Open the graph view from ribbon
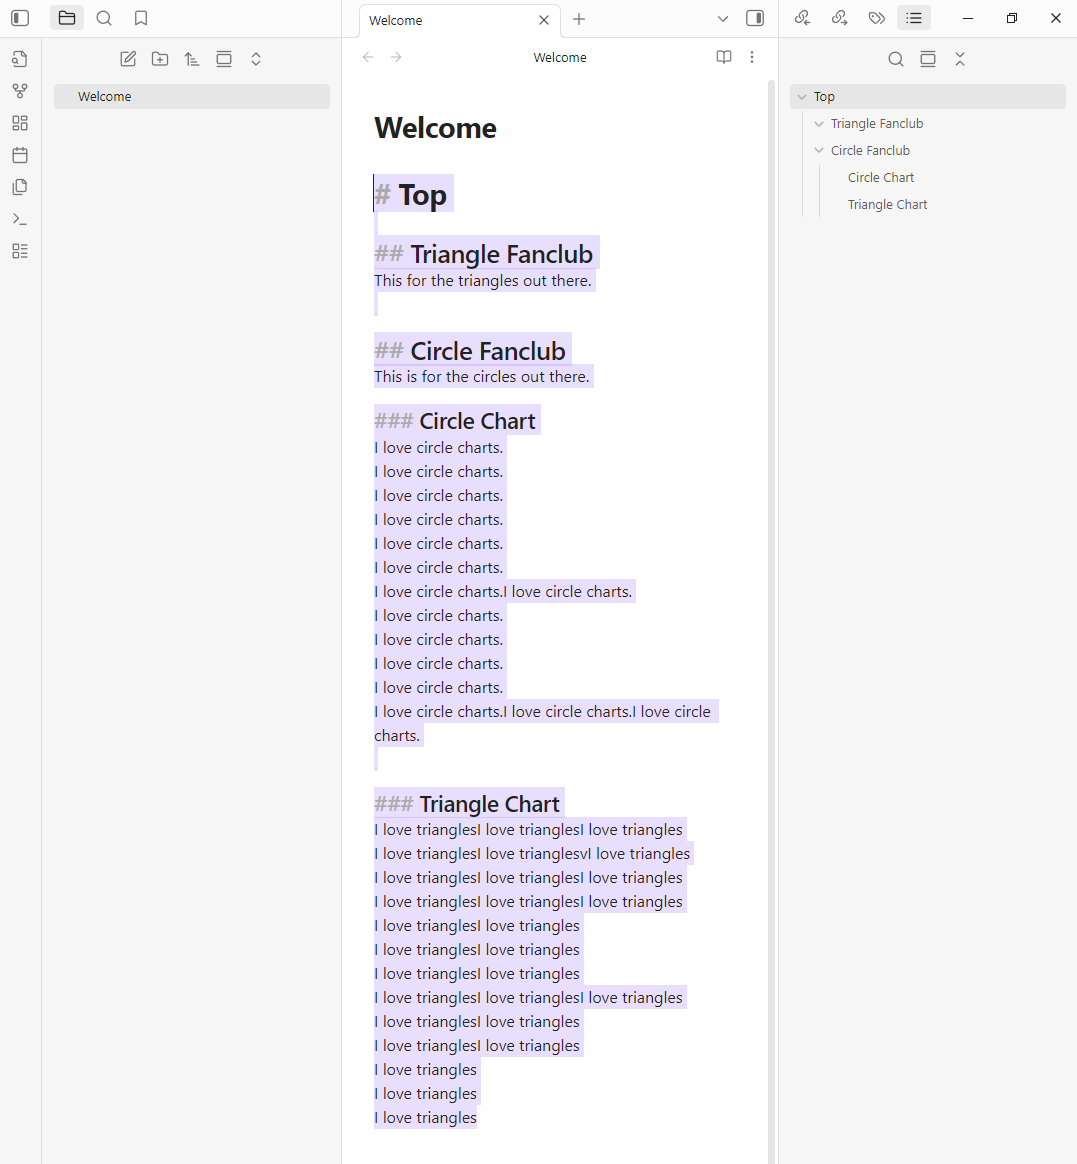The height and width of the screenshot is (1164, 1077). coord(20,91)
